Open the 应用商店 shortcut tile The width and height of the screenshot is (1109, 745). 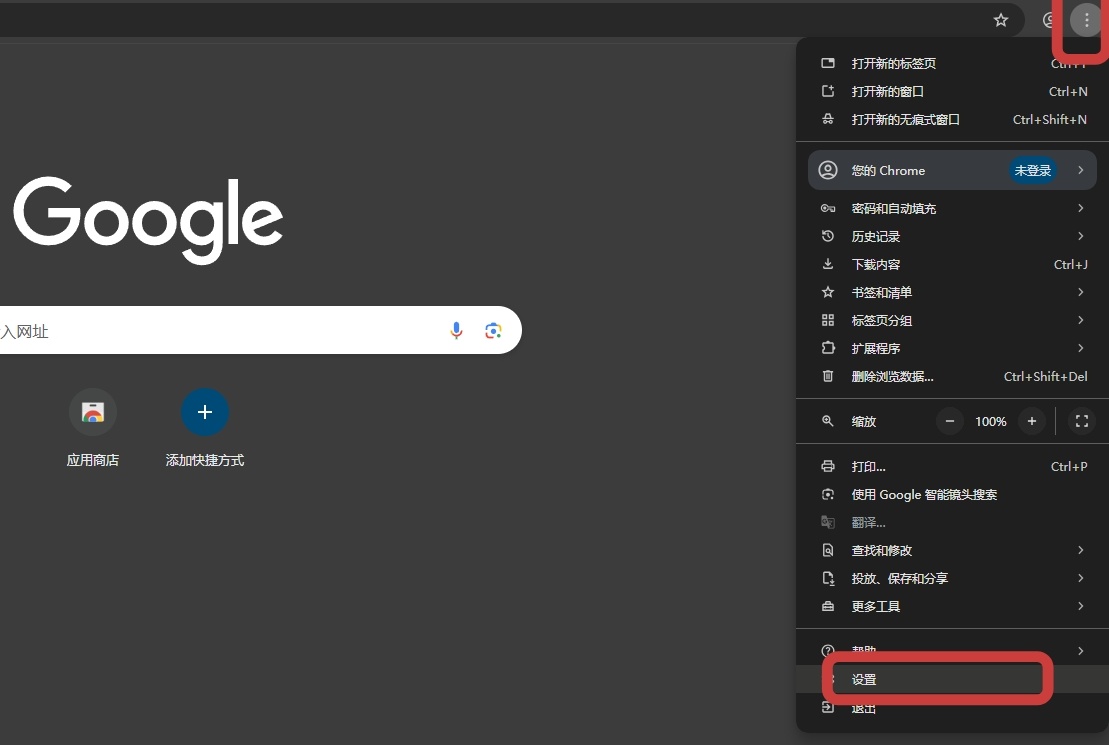click(x=93, y=428)
